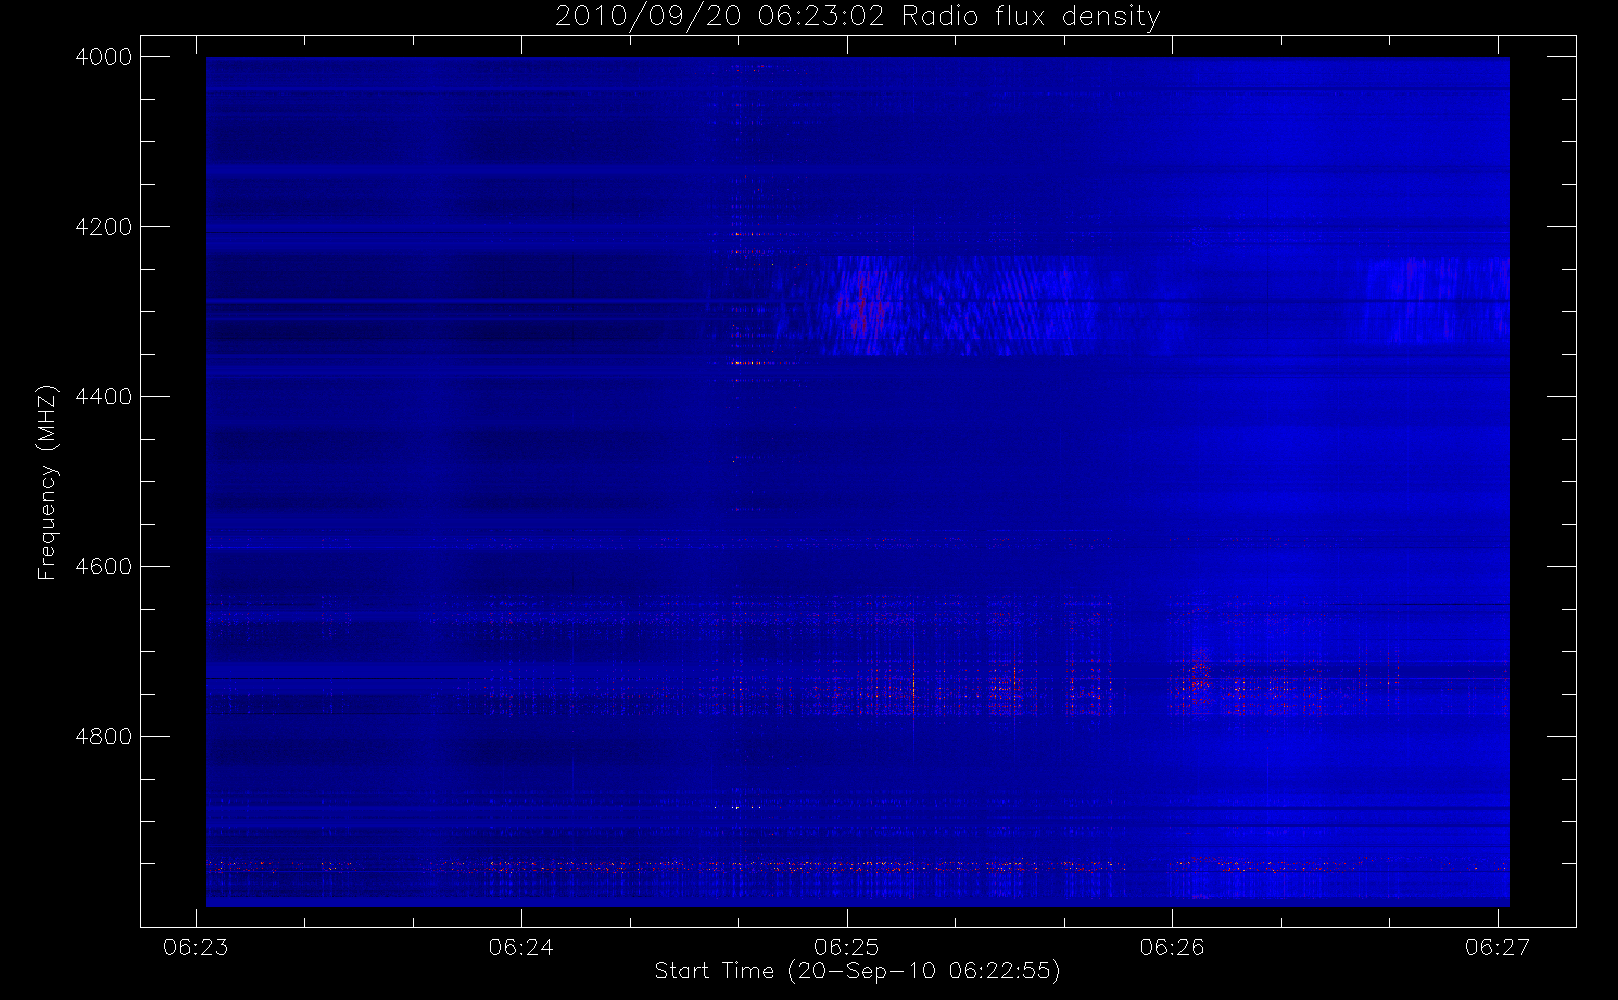This screenshot has height=1000, width=1618.
Task: Select the 06:27 time tick label
Action: (1498, 947)
